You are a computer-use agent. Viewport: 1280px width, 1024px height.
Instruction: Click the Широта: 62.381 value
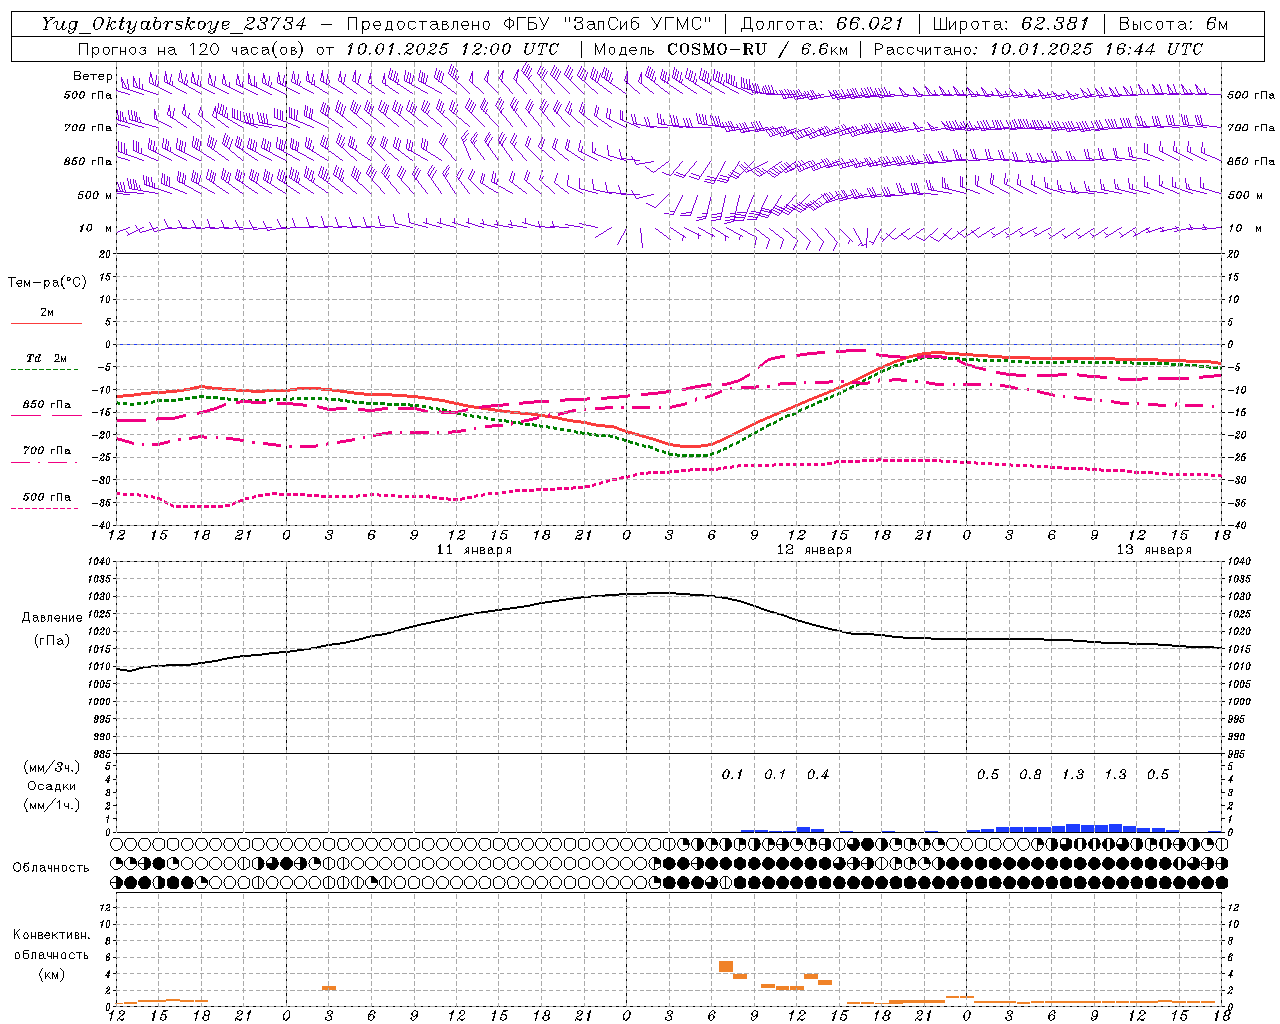(x=1010, y=24)
